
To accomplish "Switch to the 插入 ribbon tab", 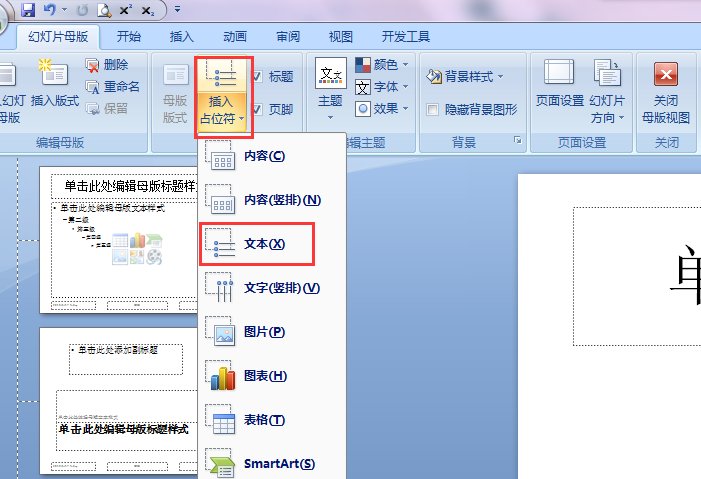I will click(x=182, y=37).
